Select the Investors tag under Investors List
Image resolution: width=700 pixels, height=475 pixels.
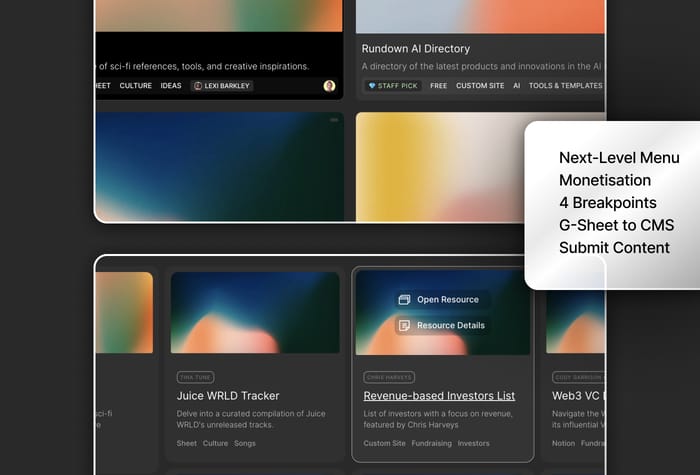click(474, 443)
